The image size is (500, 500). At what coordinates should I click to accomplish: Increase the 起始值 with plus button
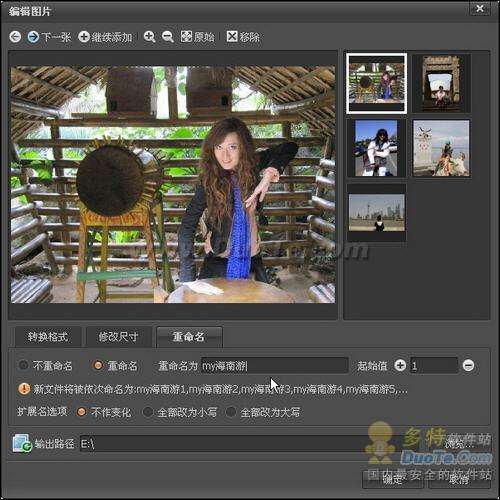pyautogui.click(x=400, y=365)
